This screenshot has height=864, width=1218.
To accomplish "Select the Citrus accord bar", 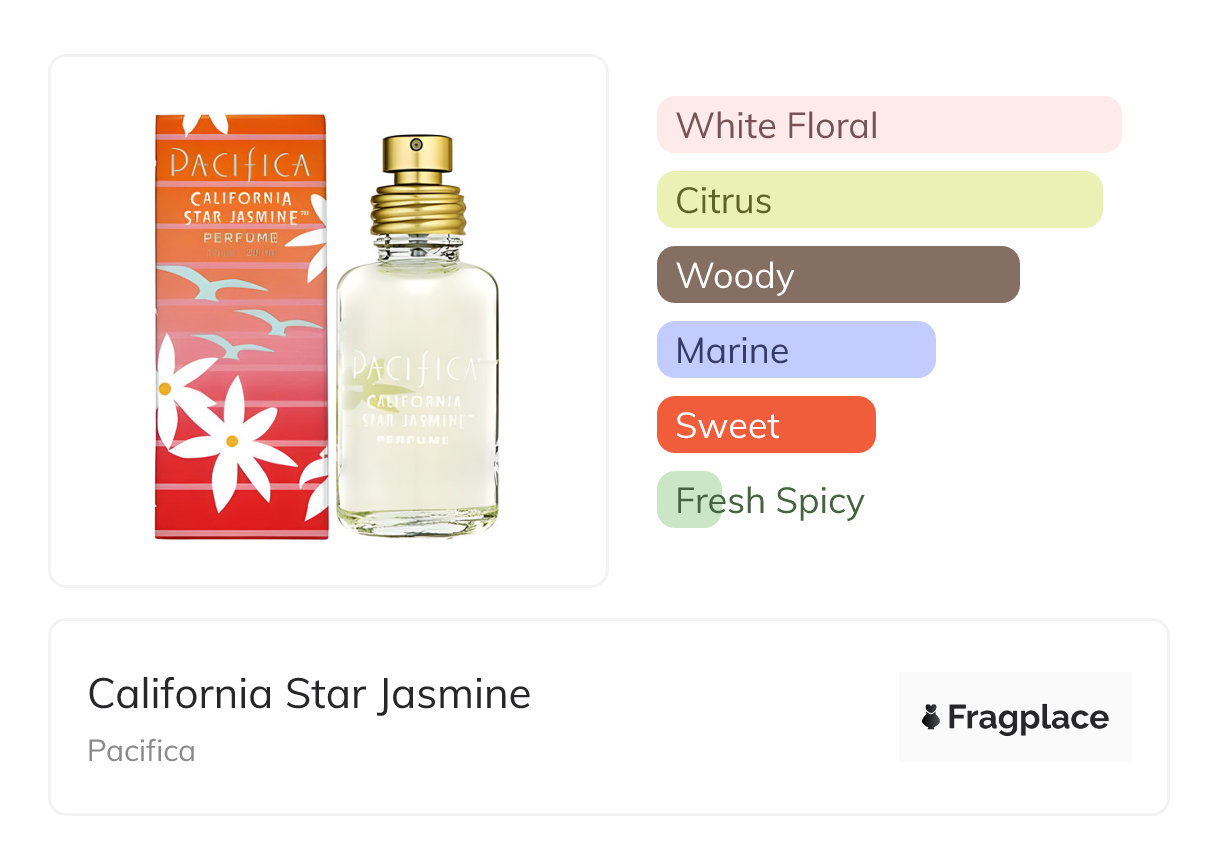I will tap(879, 200).
